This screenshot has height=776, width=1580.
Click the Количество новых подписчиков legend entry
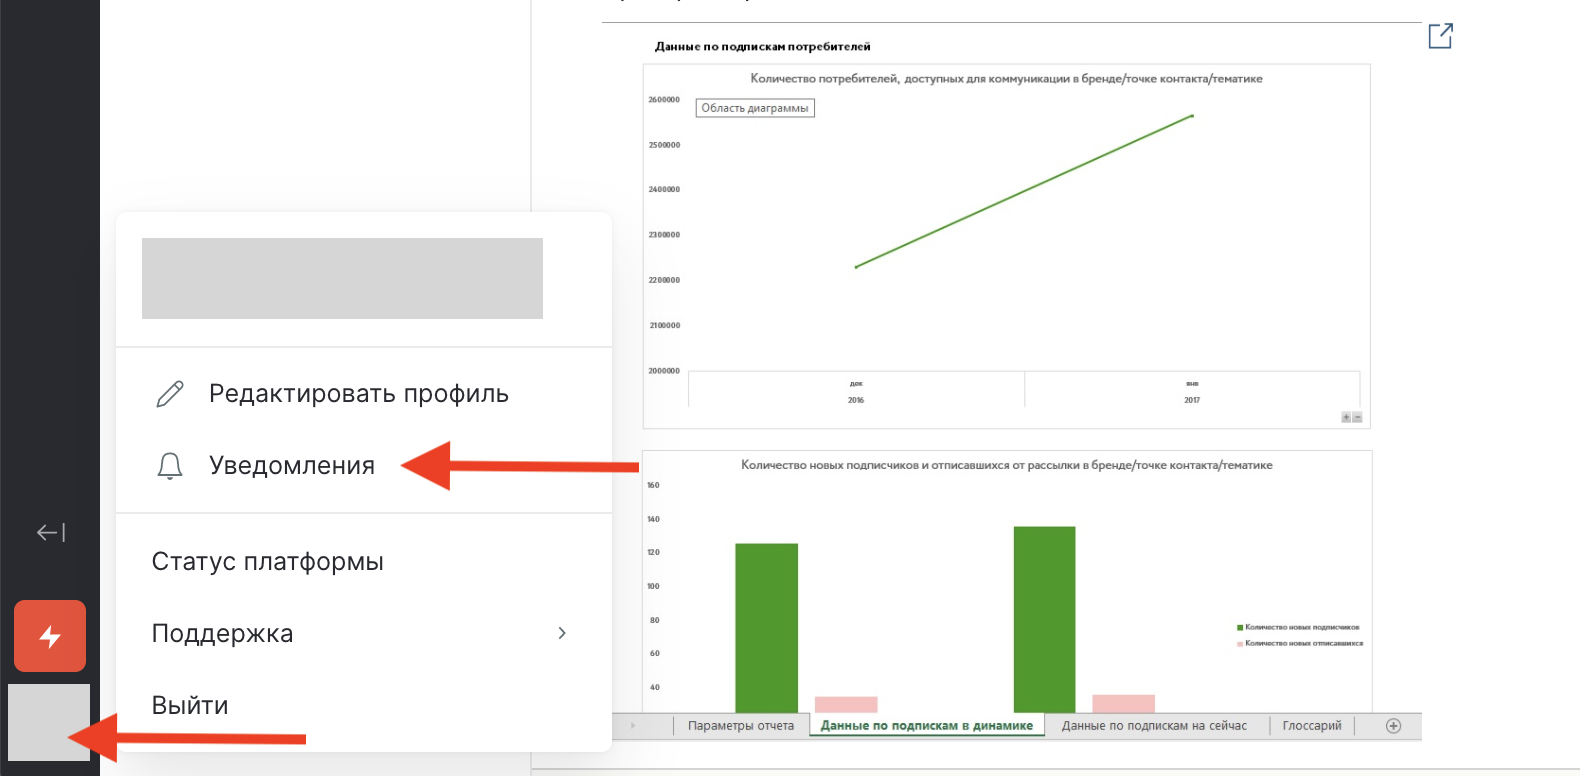tap(1298, 627)
